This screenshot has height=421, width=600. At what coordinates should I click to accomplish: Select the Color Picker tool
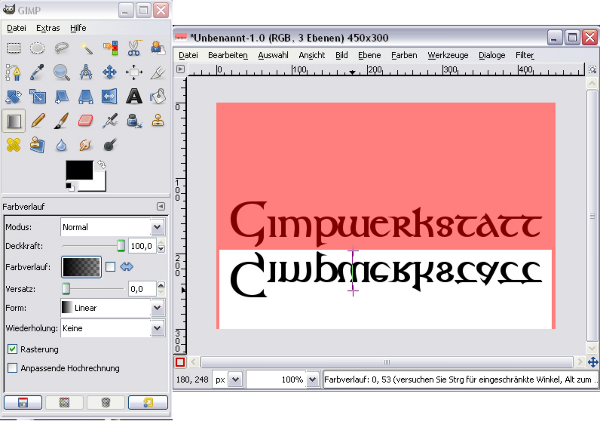click(38, 72)
